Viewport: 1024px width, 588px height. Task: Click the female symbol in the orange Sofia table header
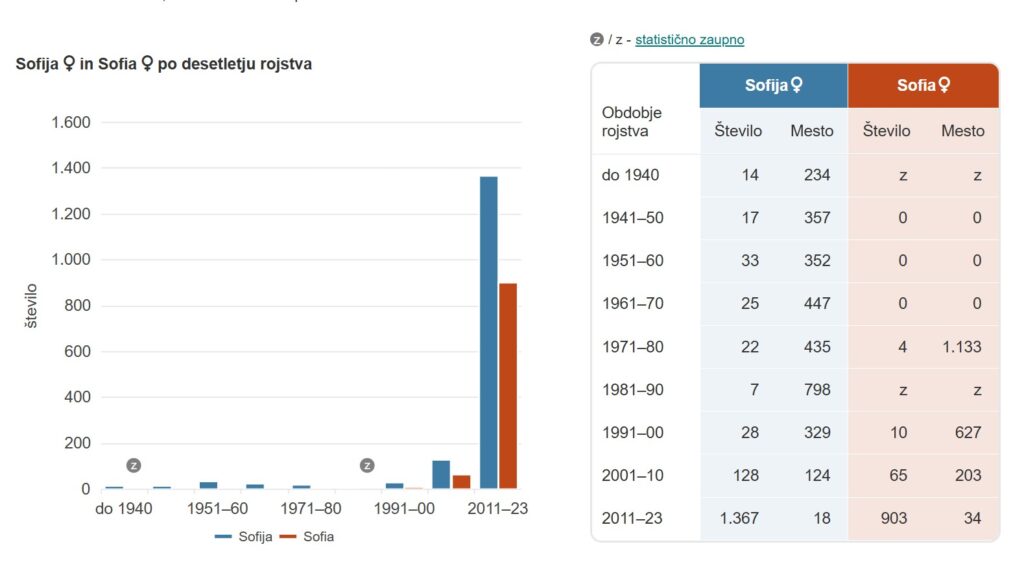[x=944, y=86]
